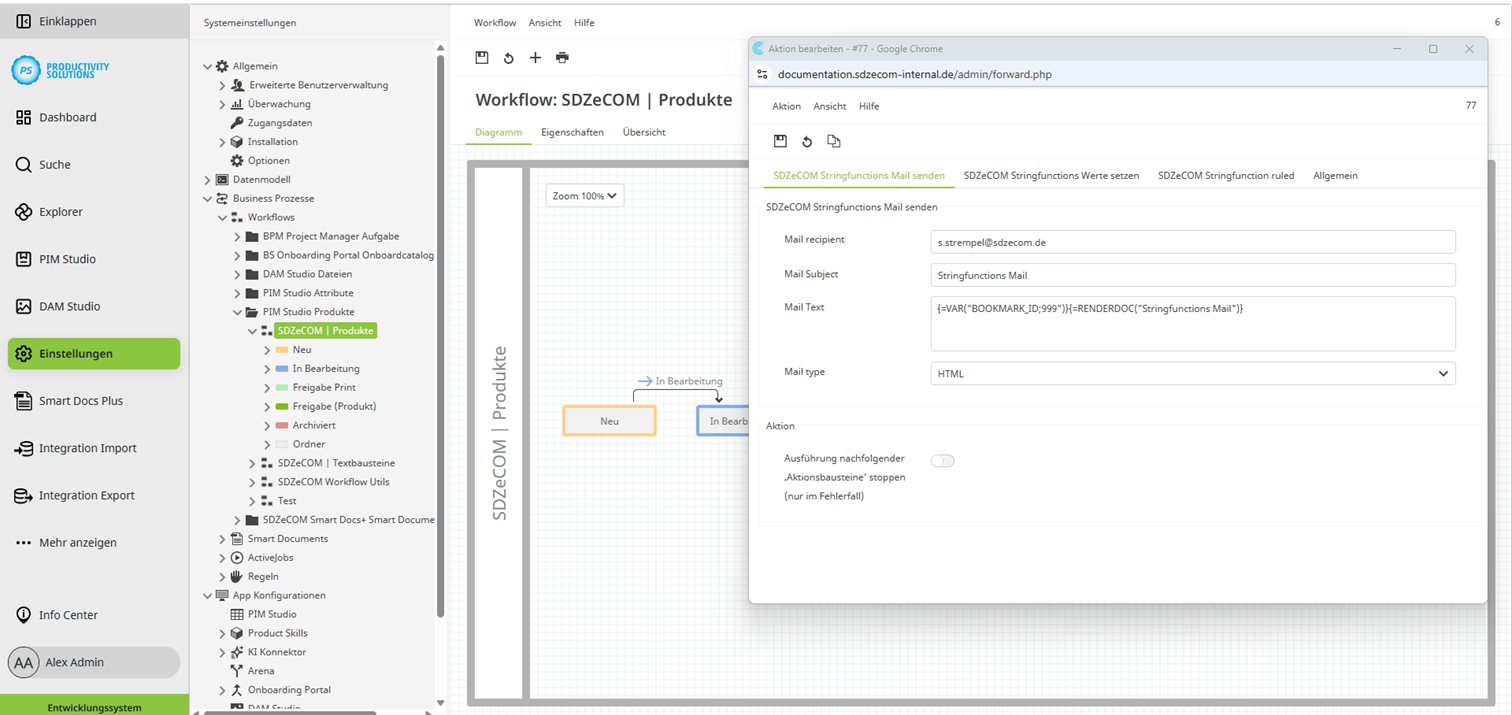
Task: Click the yellow swatch next to Neu status
Action: (283, 349)
